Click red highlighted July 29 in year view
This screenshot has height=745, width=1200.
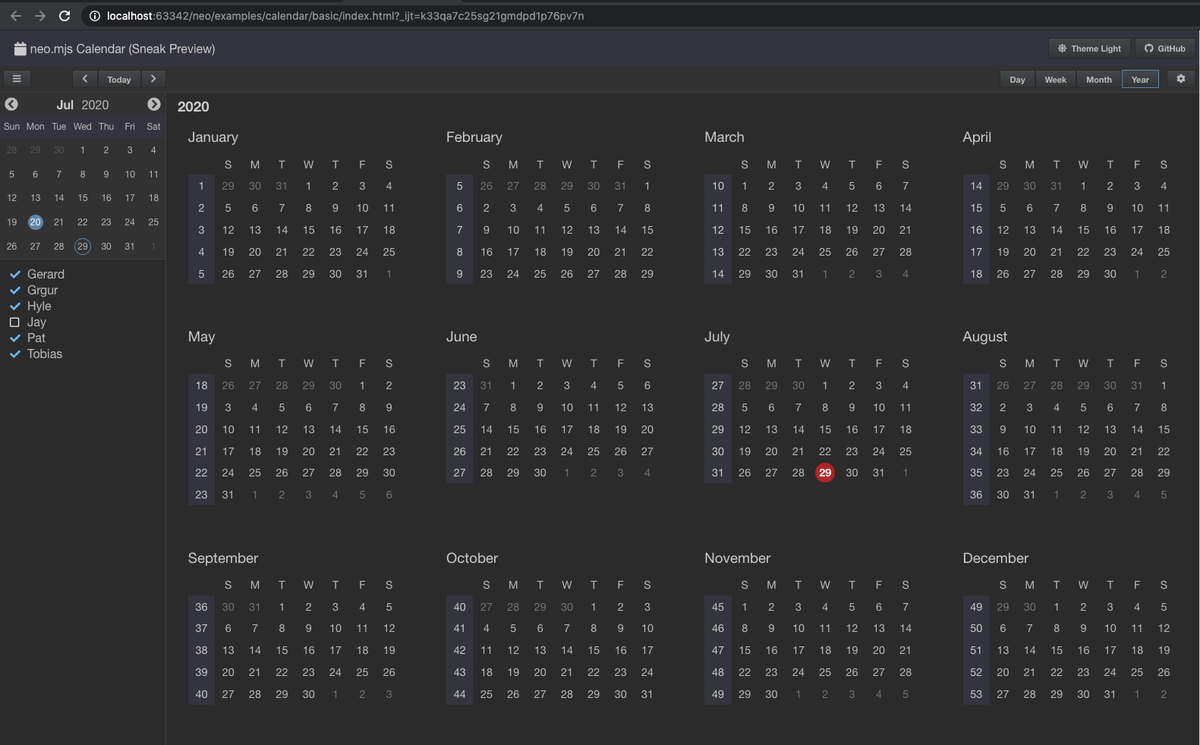pyautogui.click(x=825, y=473)
